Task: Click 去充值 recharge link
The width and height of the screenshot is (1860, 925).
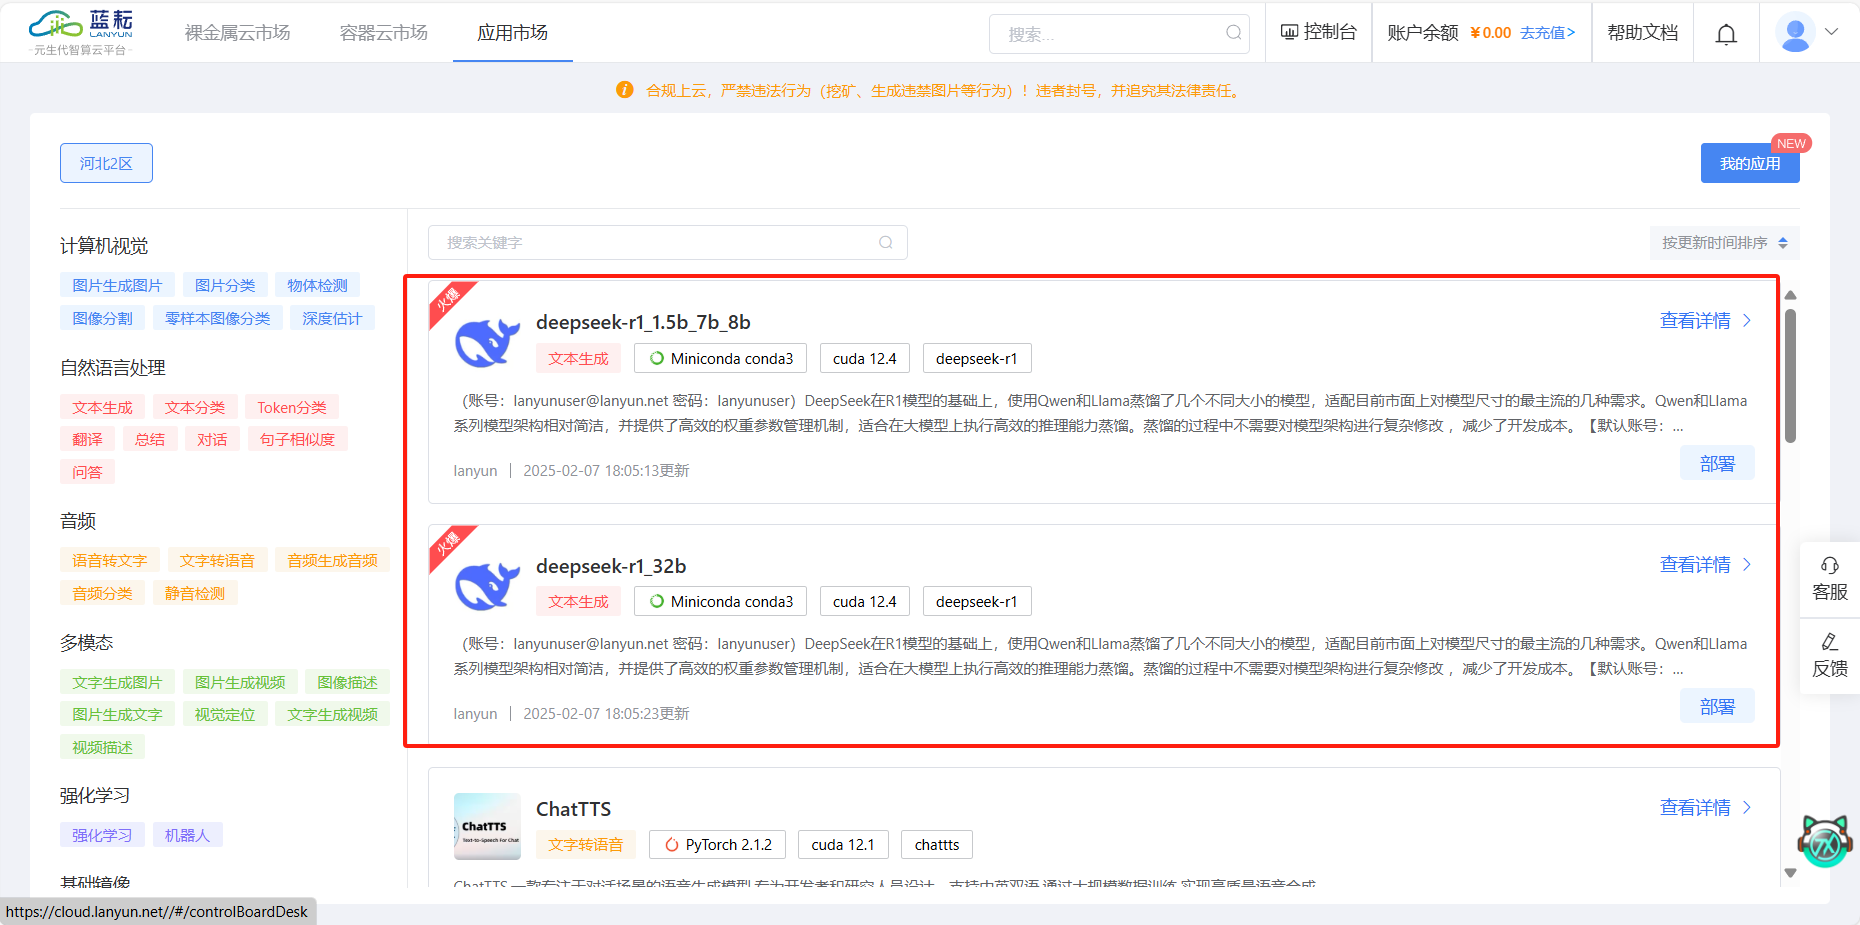Action: coord(1547,33)
